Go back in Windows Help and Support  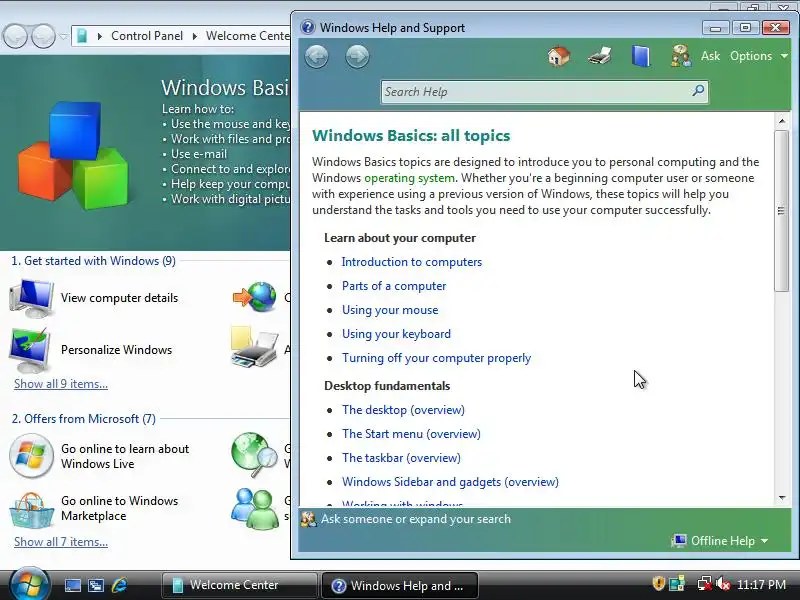316,56
